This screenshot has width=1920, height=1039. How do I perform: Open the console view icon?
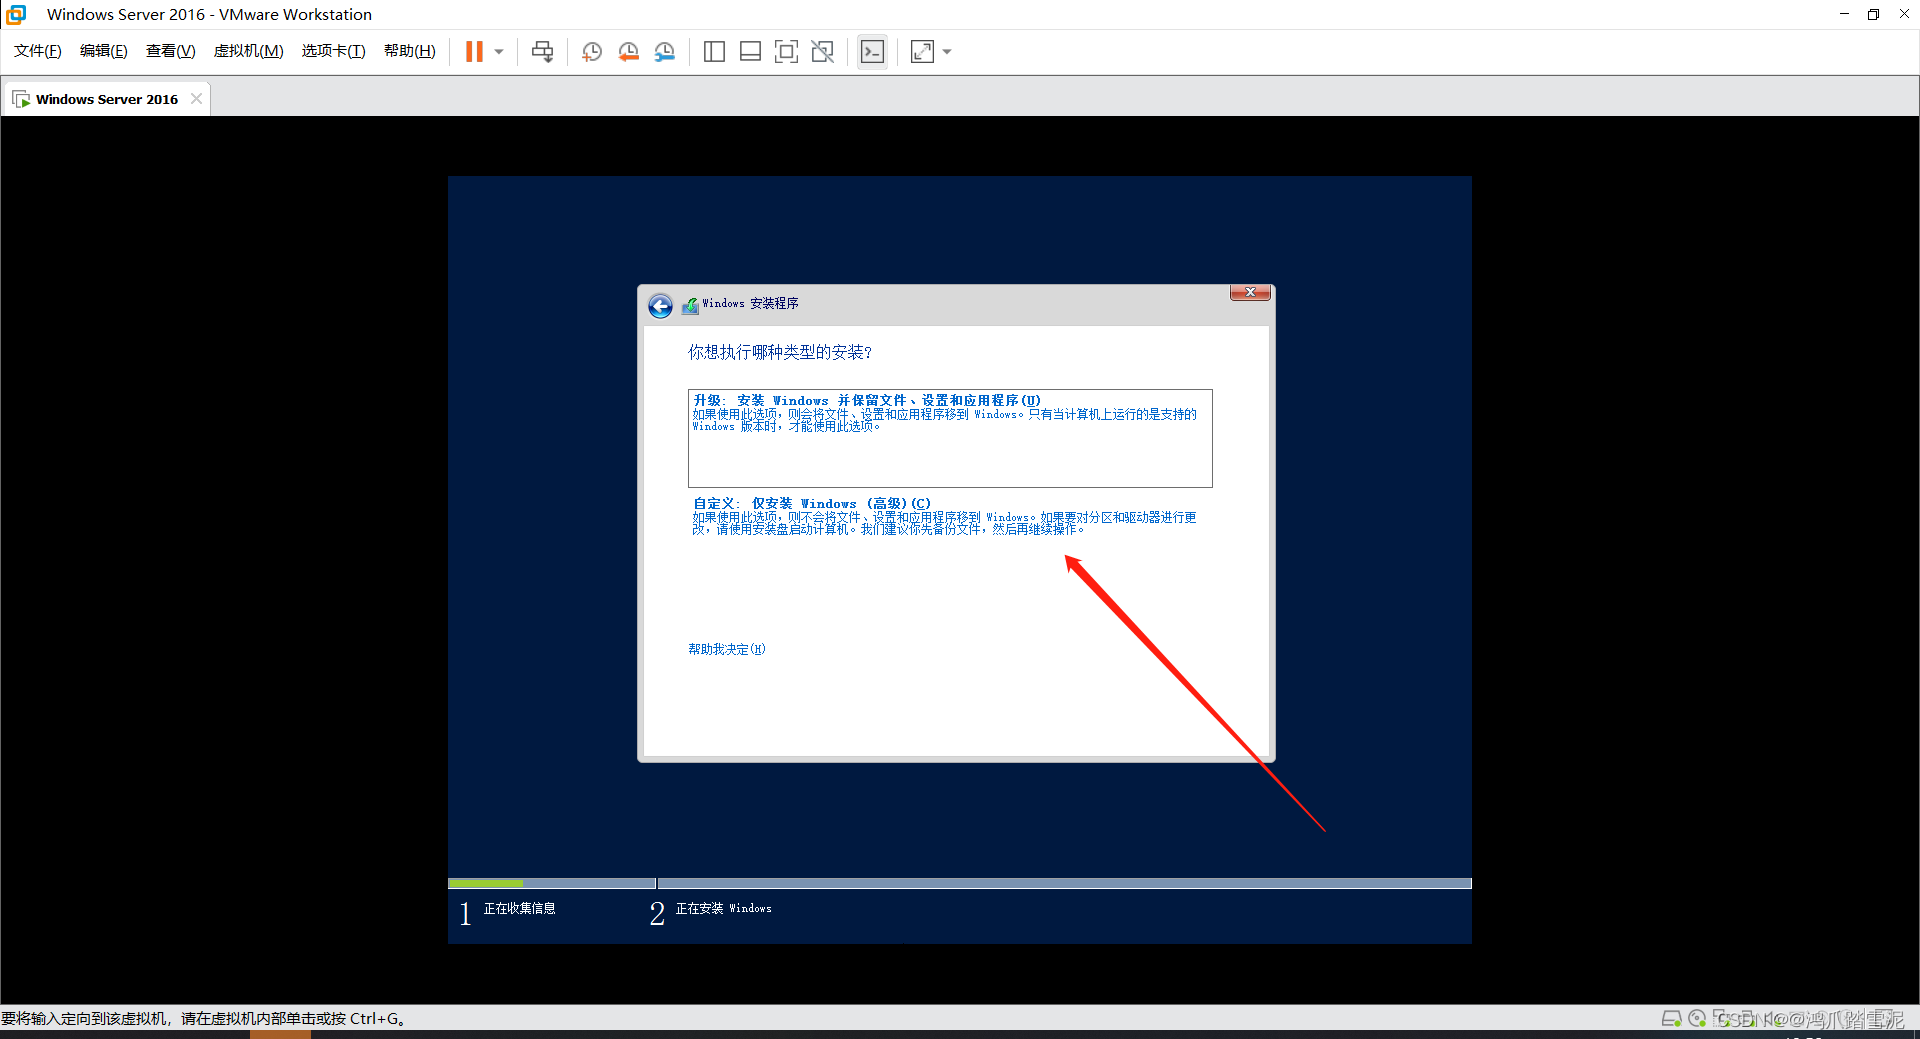(872, 51)
